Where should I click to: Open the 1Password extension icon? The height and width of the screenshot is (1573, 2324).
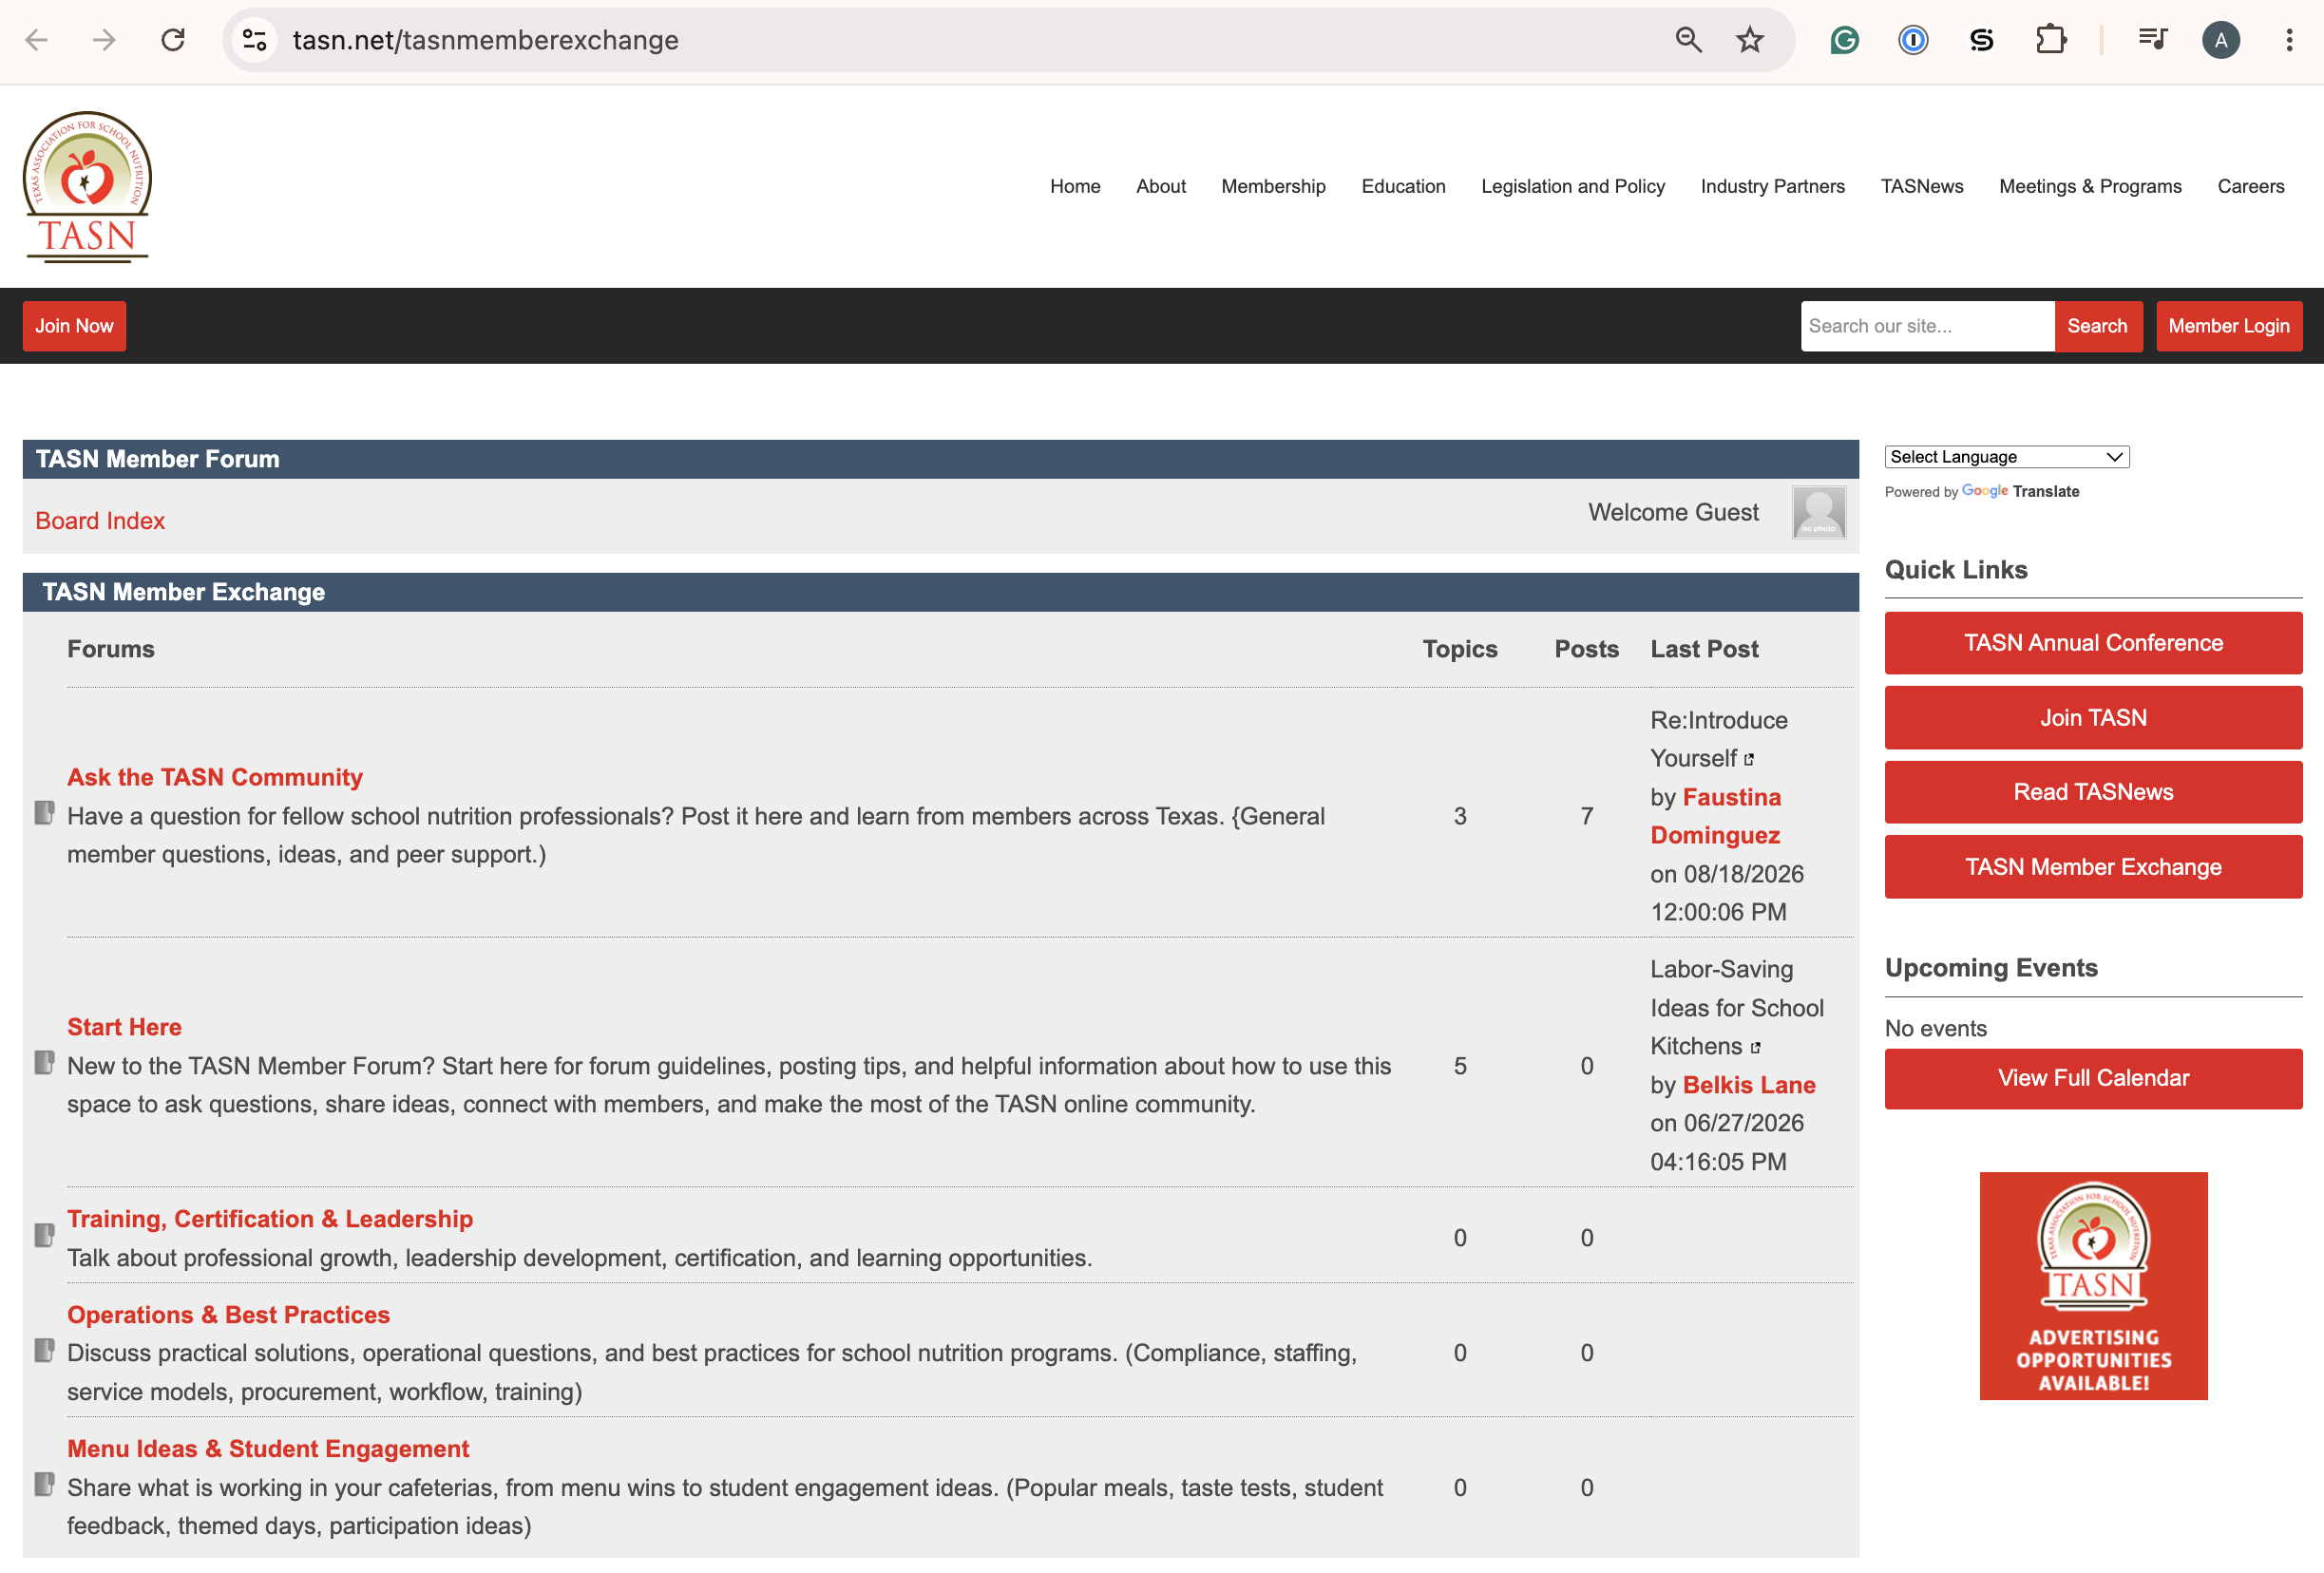coord(1912,40)
